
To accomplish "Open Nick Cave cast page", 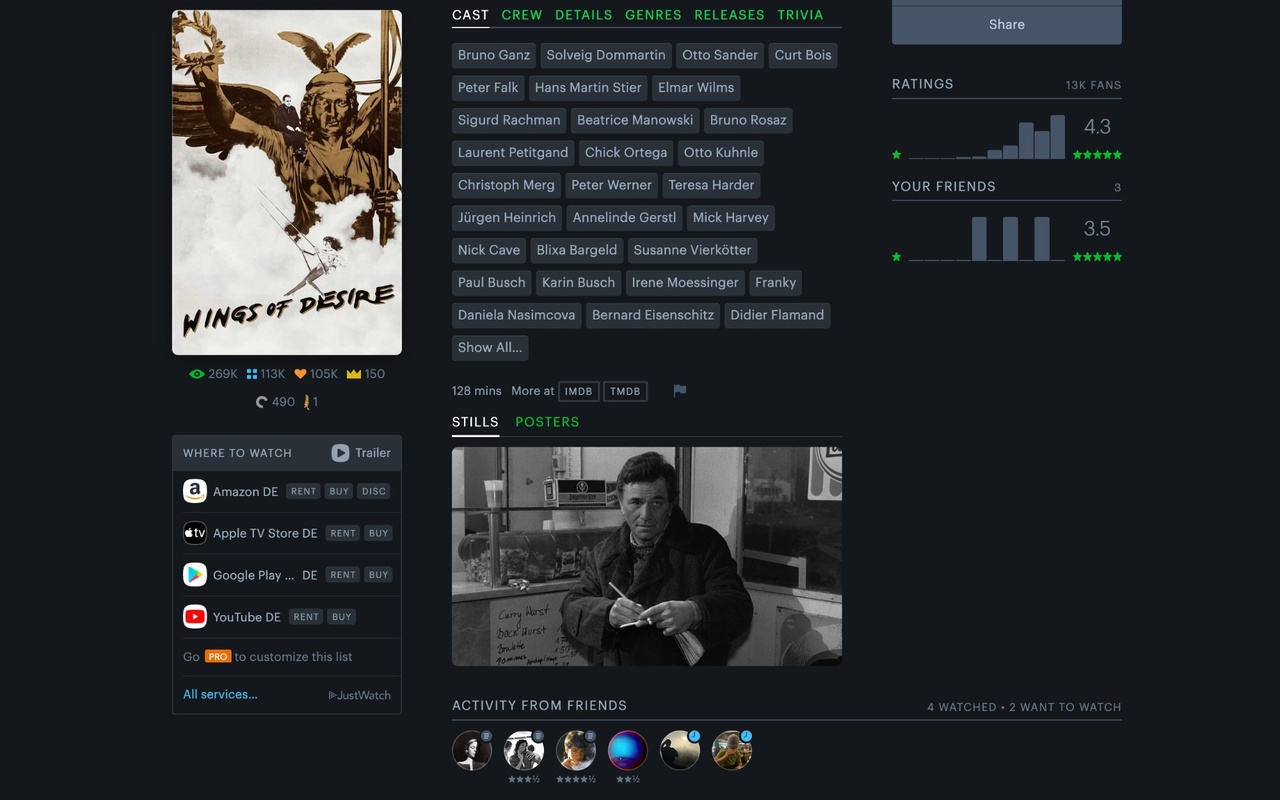I will tap(489, 250).
